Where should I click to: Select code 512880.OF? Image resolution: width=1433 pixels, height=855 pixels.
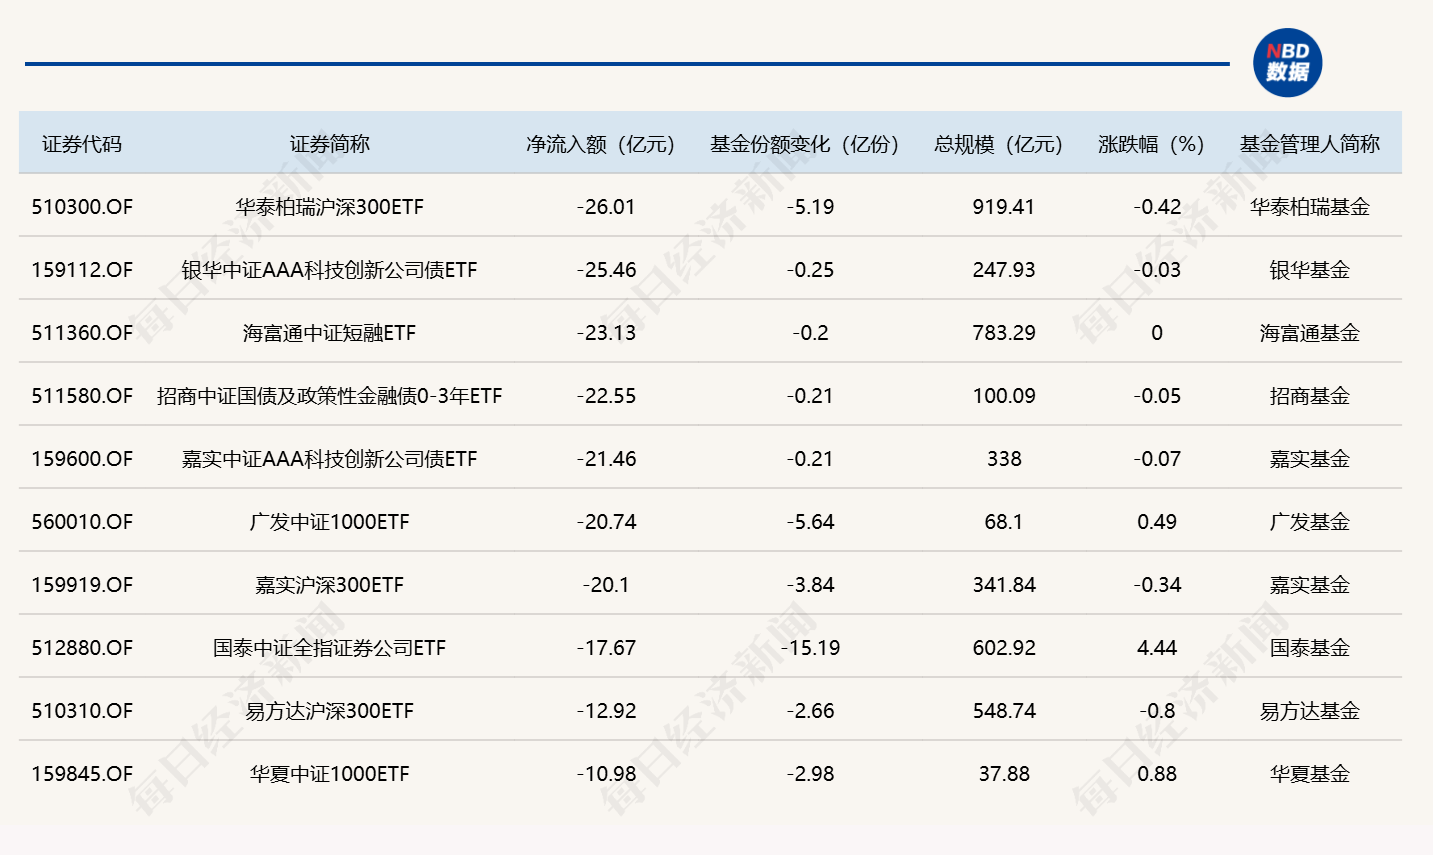tap(82, 648)
